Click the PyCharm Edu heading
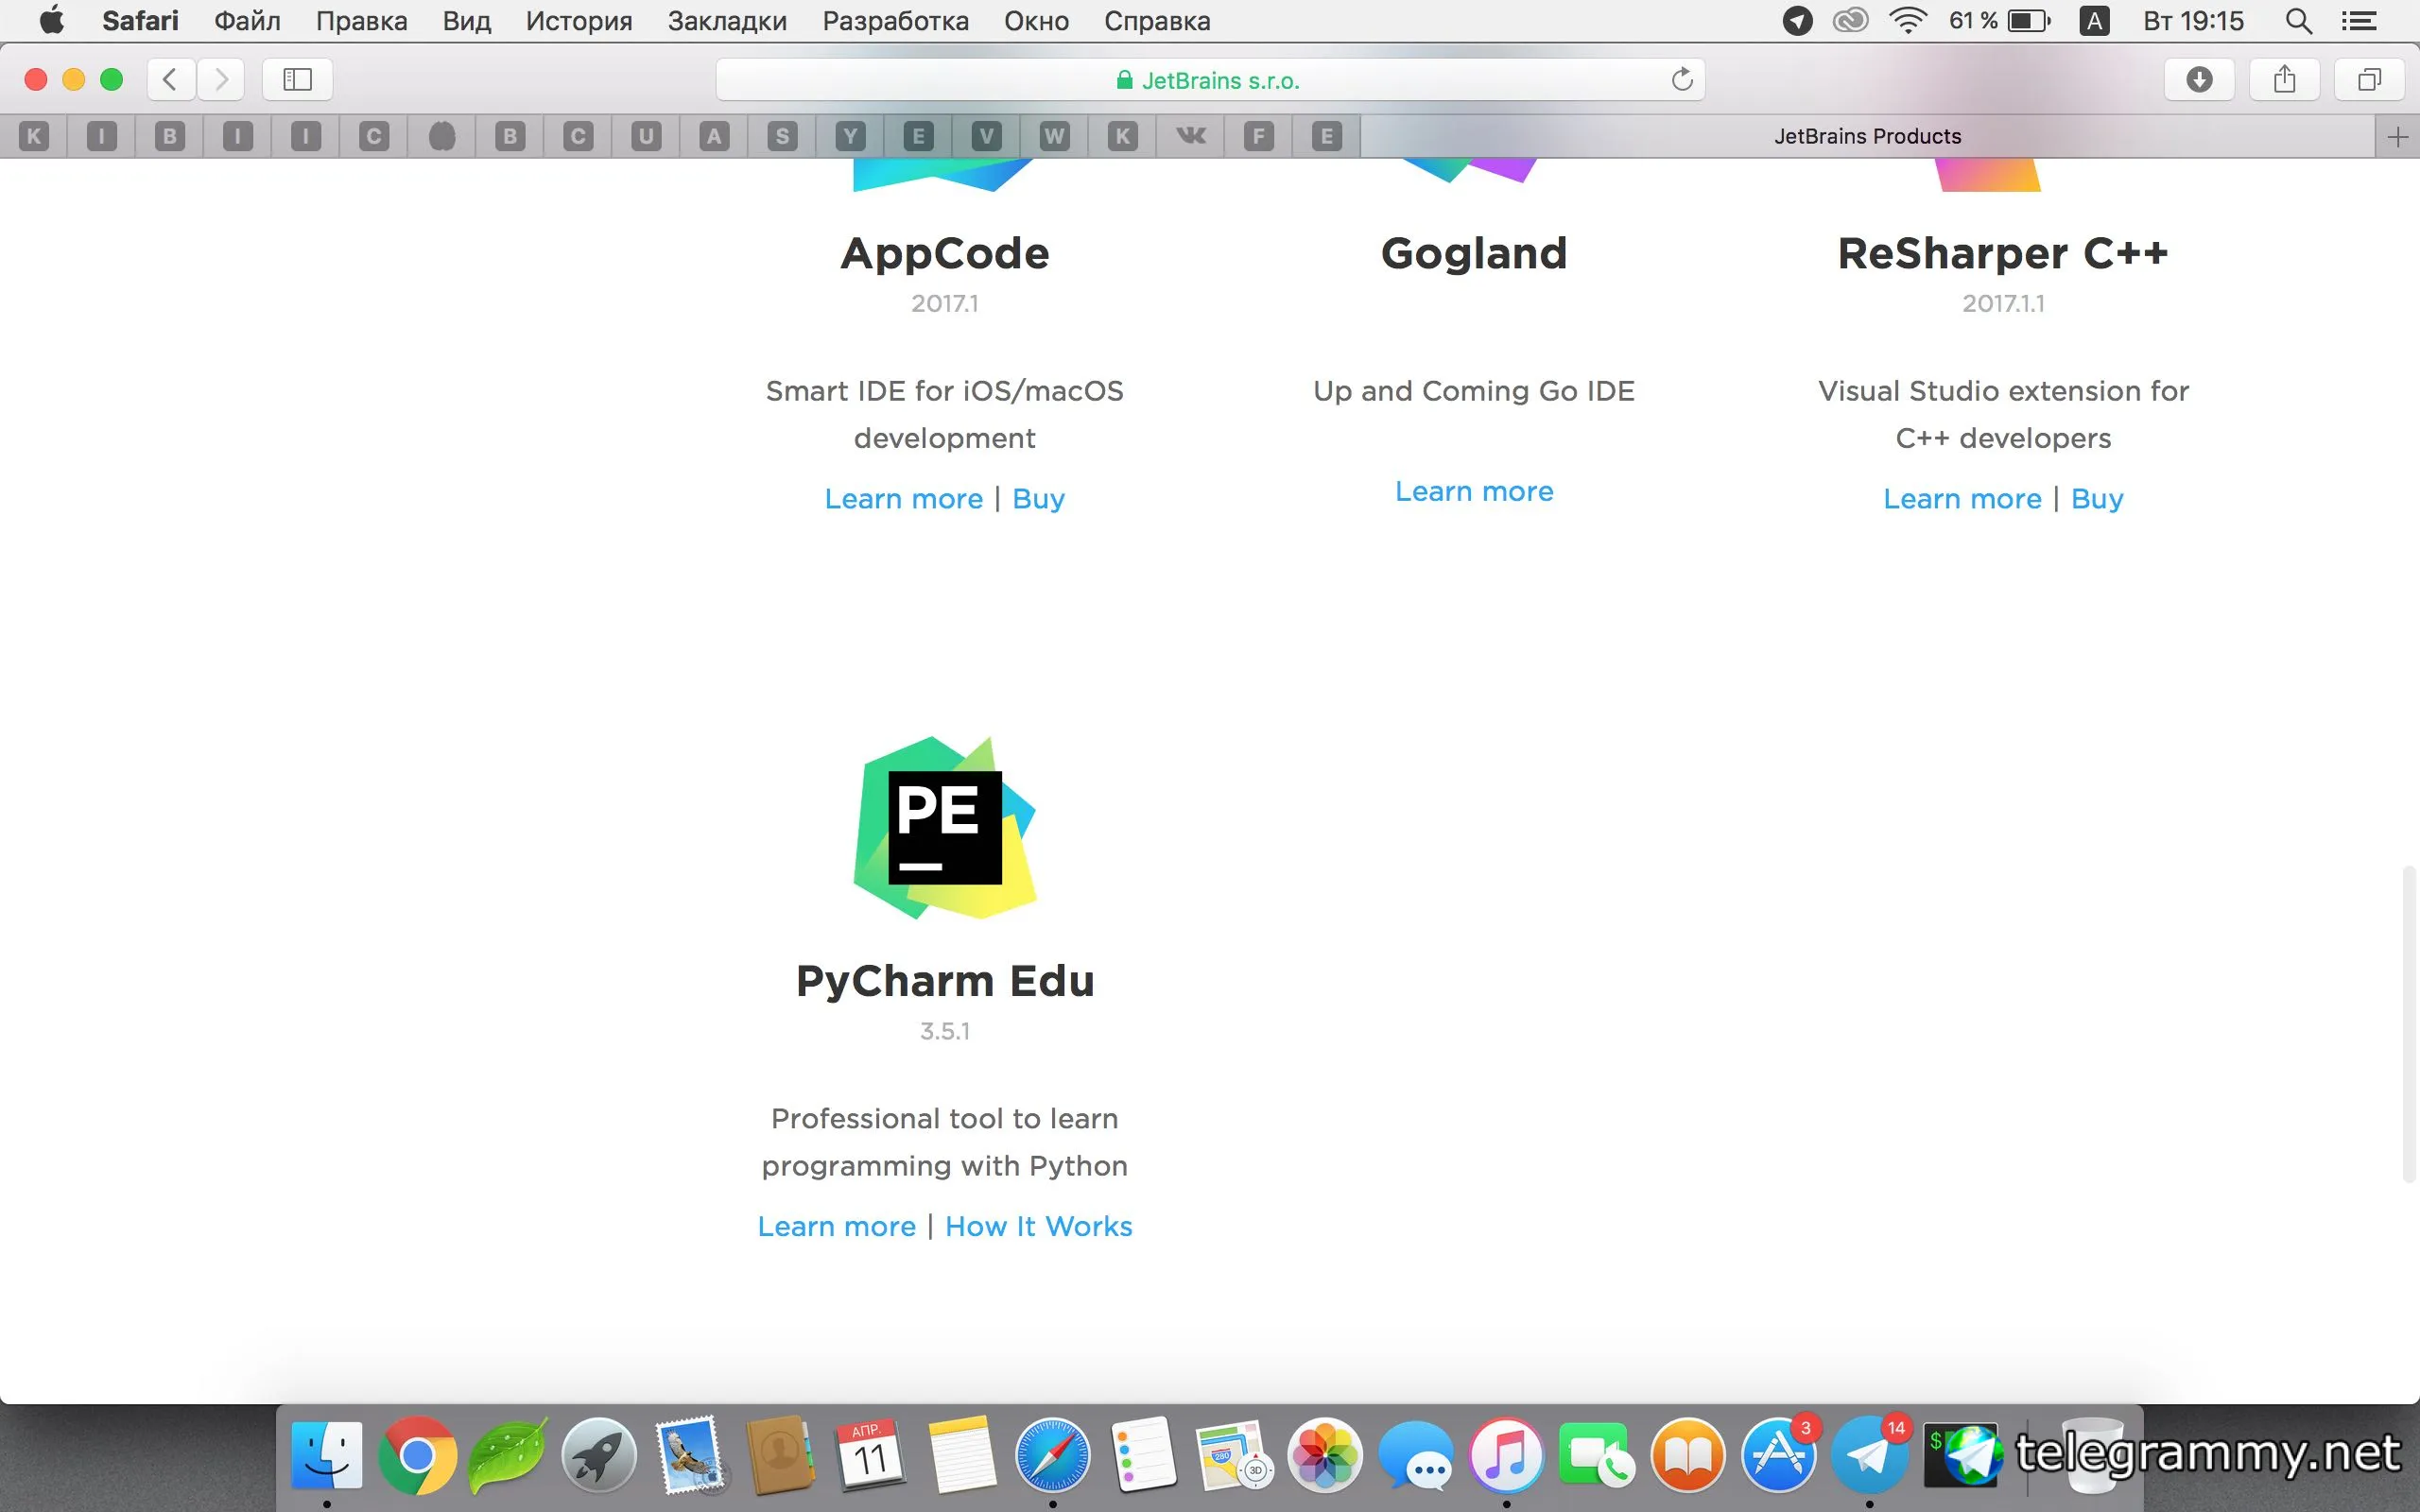Viewport: 2420px width, 1512px height. pyautogui.click(x=945, y=981)
